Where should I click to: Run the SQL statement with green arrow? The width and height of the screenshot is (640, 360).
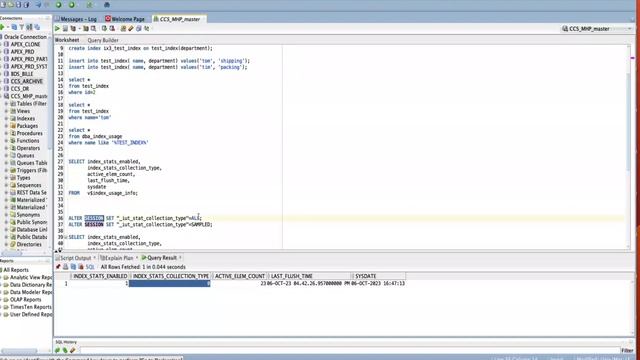coord(58,29)
